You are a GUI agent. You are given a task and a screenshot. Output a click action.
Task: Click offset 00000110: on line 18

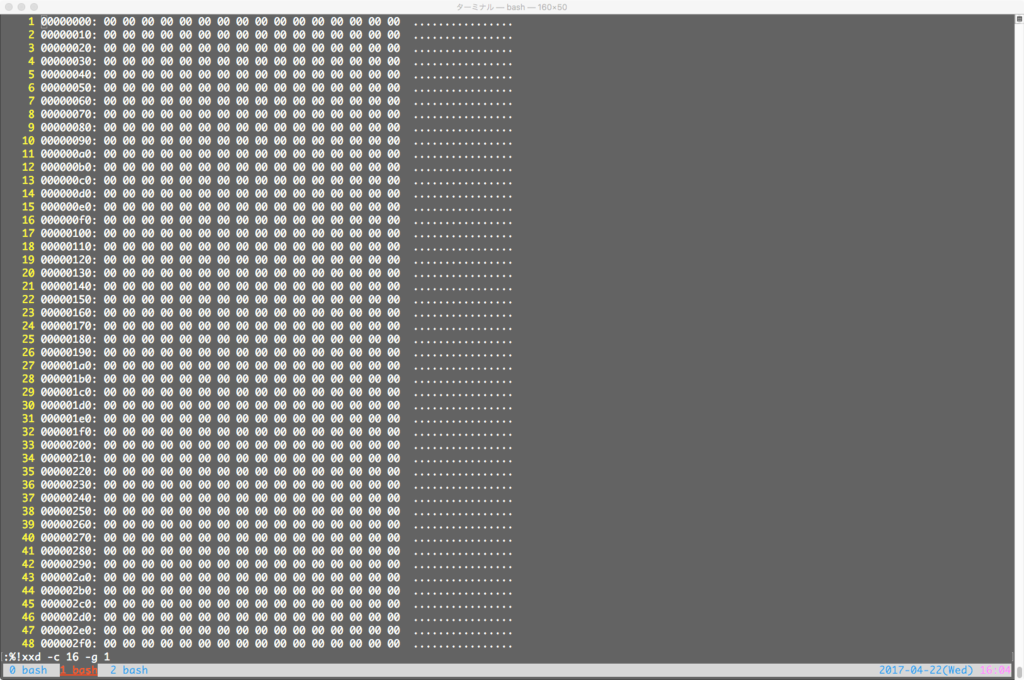(69, 246)
